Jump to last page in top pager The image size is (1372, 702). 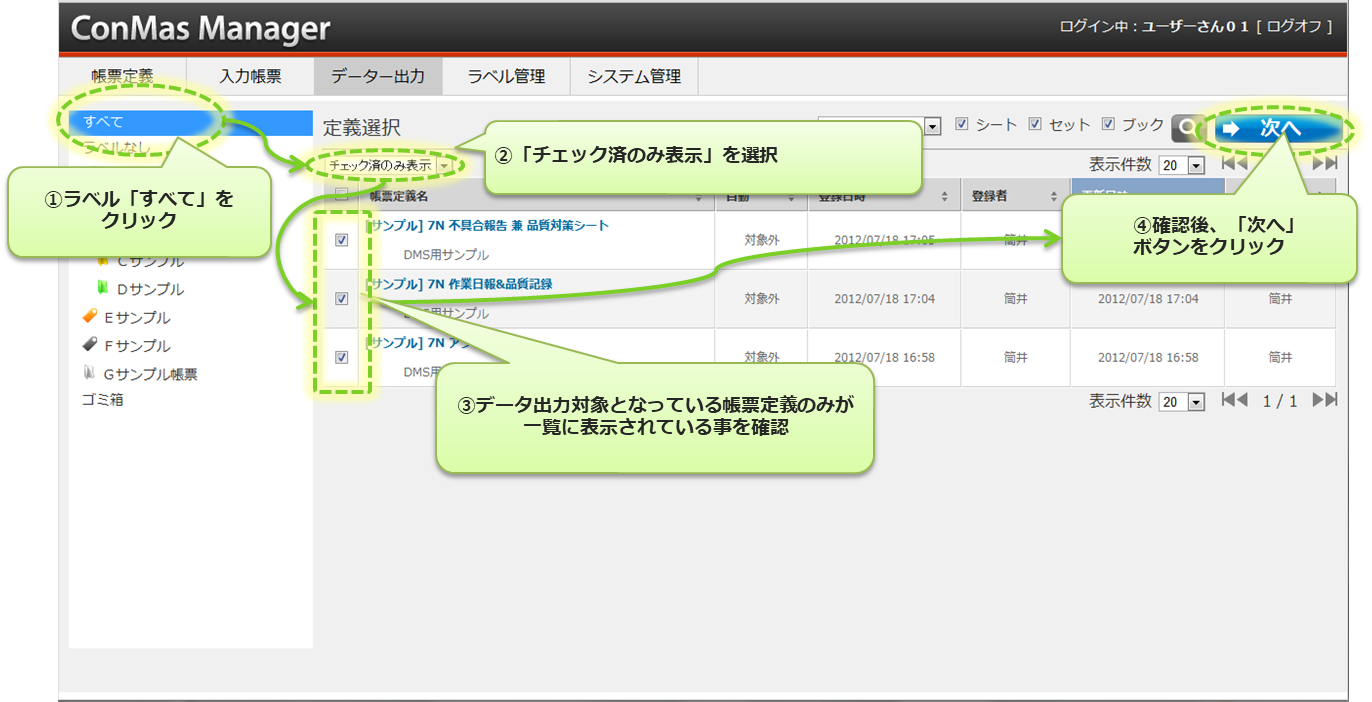(1324, 164)
